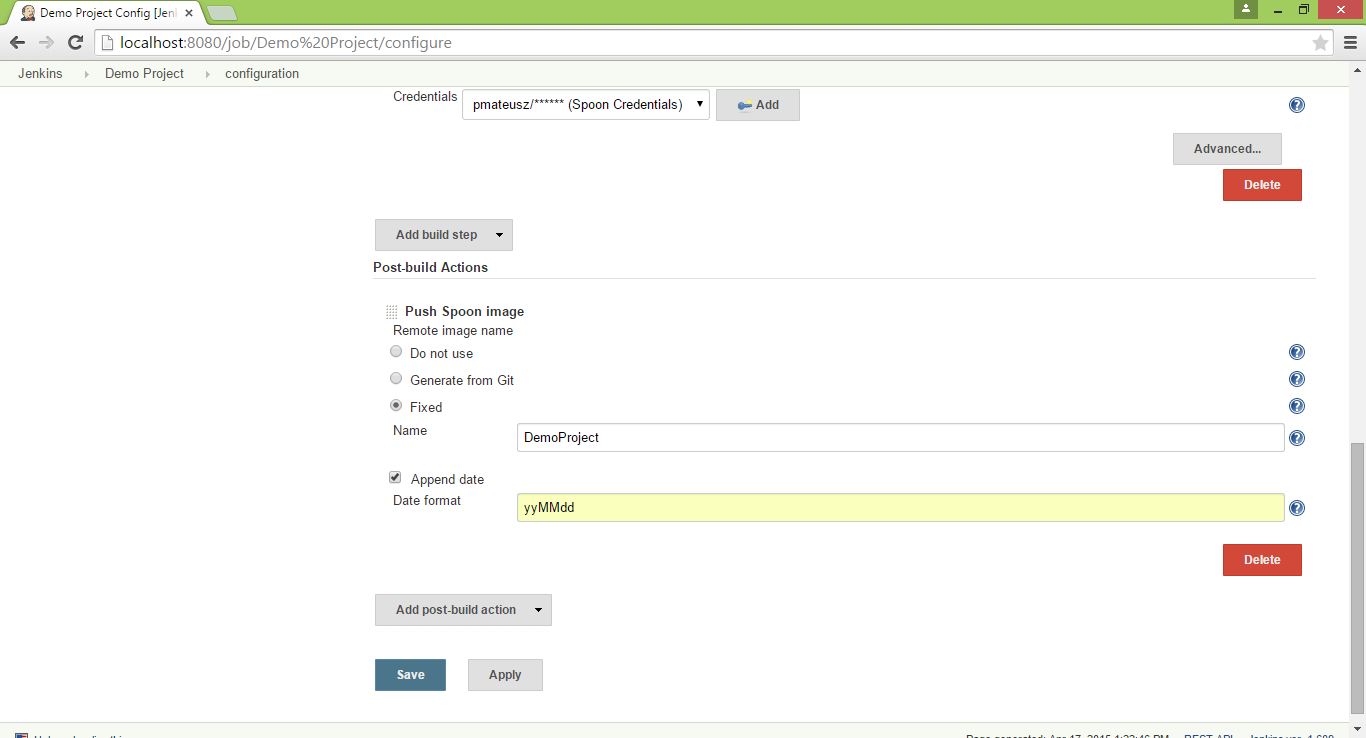Save the project configuration
The width and height of the screenshot is (1366, 738).
(410, 675)
